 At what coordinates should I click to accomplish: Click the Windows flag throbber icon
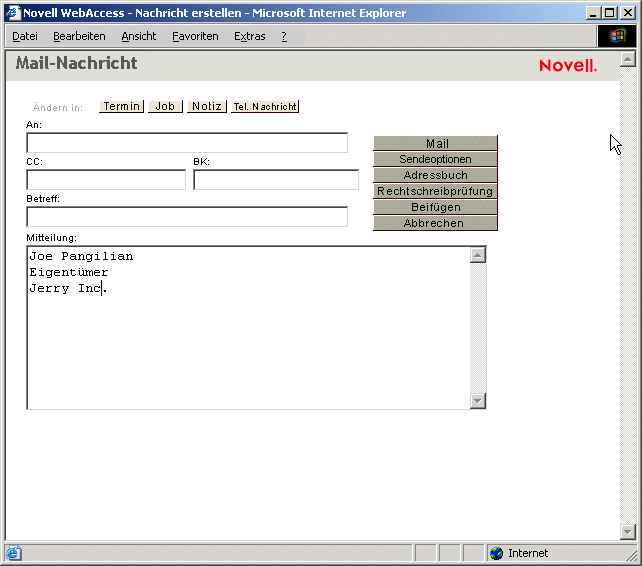(617, 36)
